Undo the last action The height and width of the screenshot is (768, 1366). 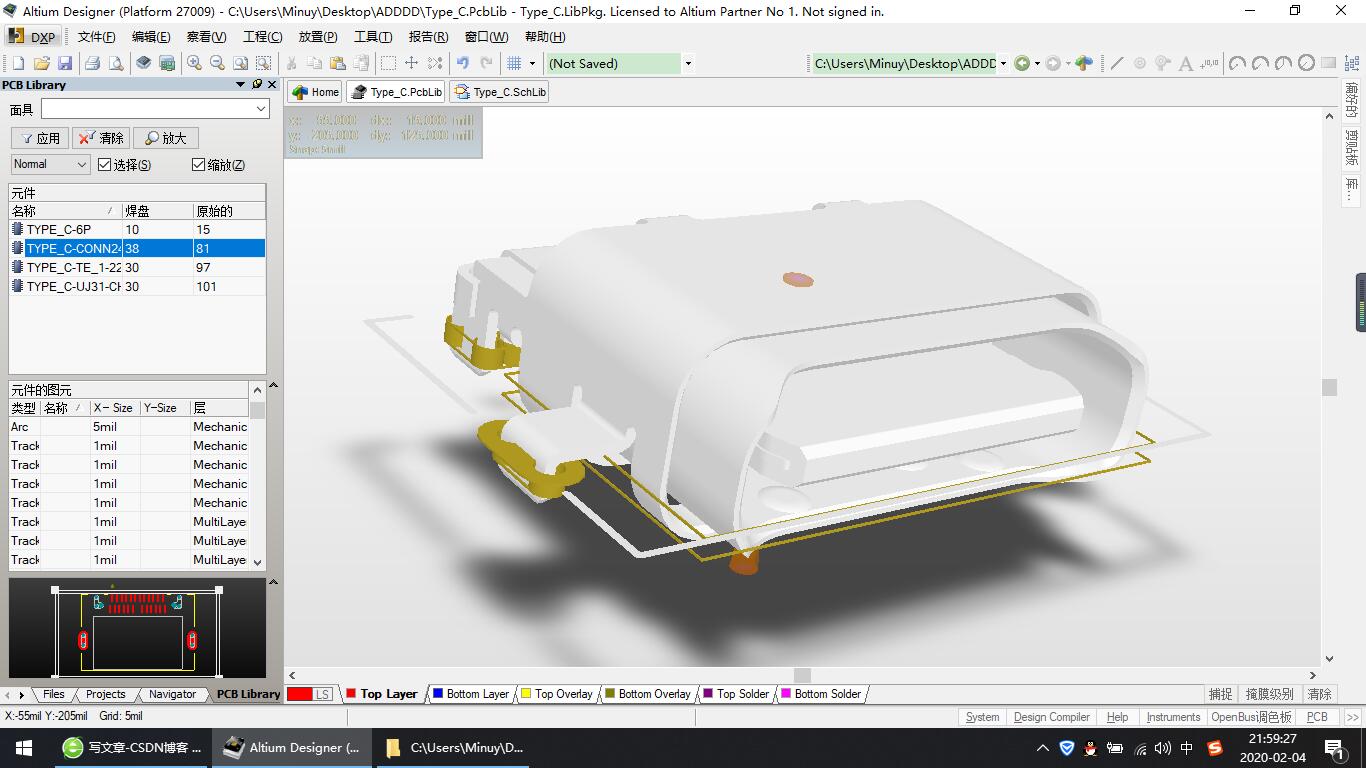(x=463, y=63)
